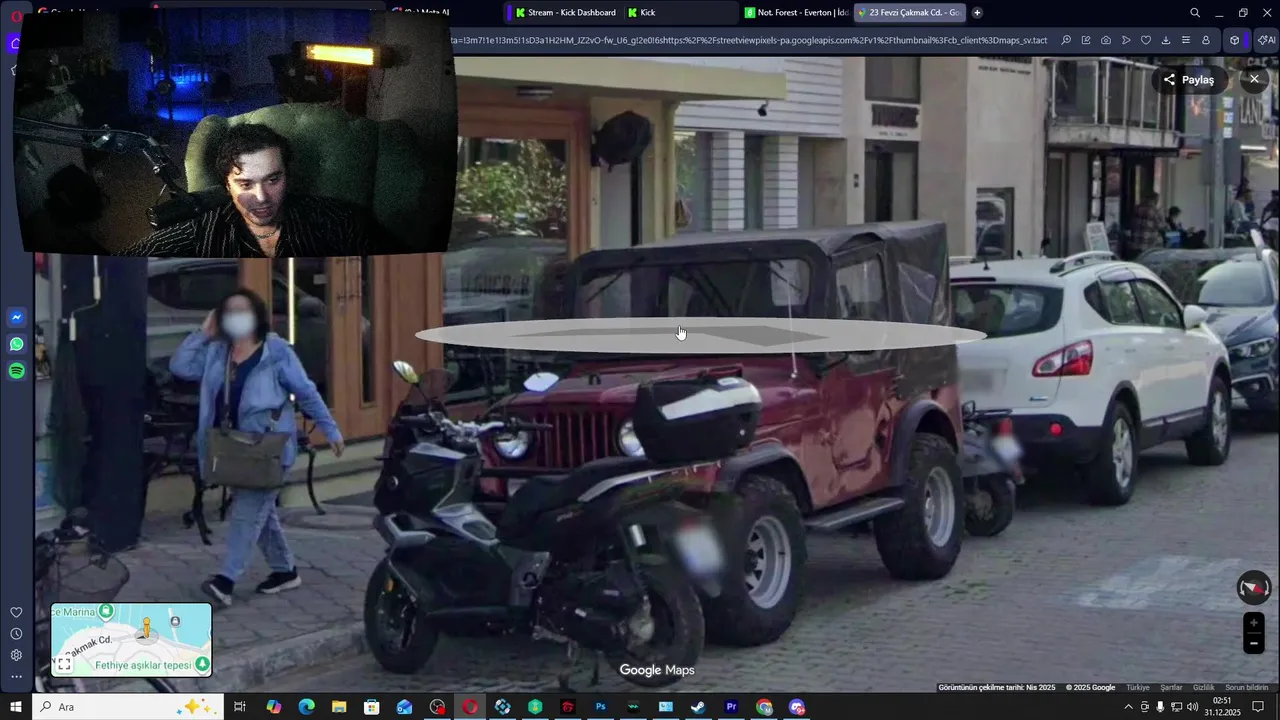Image resolution: width=1280 pixels, height=720 pixels.
Task: Select the 23 Fevzi Çakmak Cd. tab
Action: point(908,13)
